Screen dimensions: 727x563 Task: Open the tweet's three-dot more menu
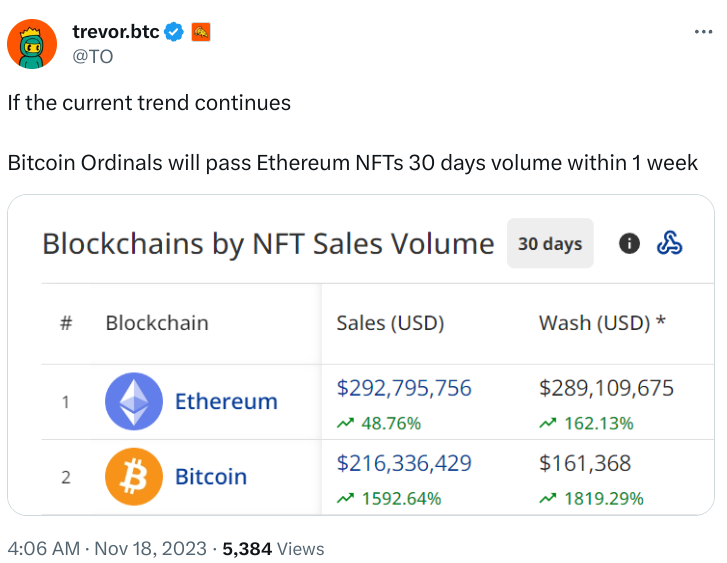(703, 32)
